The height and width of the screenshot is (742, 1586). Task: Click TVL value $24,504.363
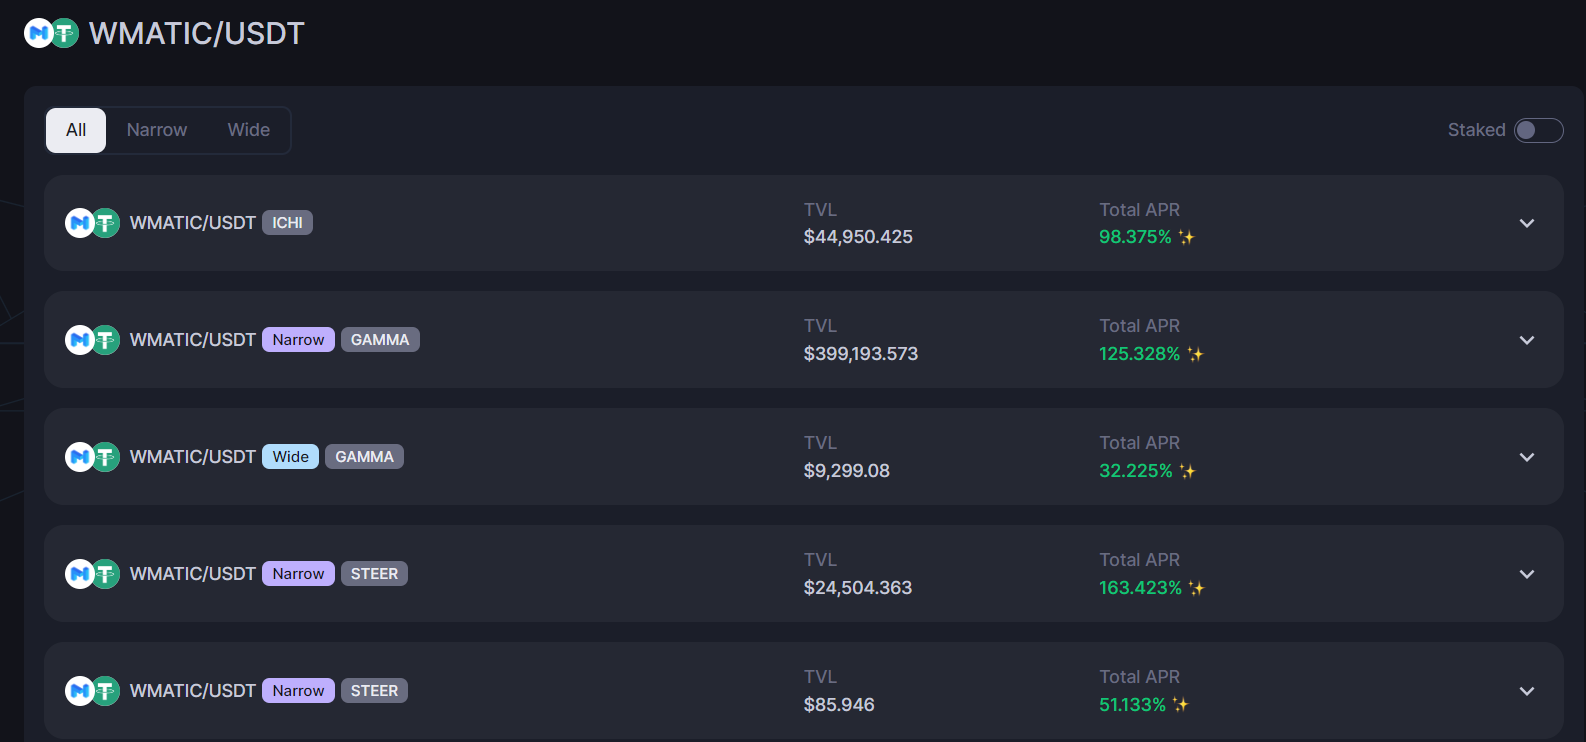click(858, 588)
